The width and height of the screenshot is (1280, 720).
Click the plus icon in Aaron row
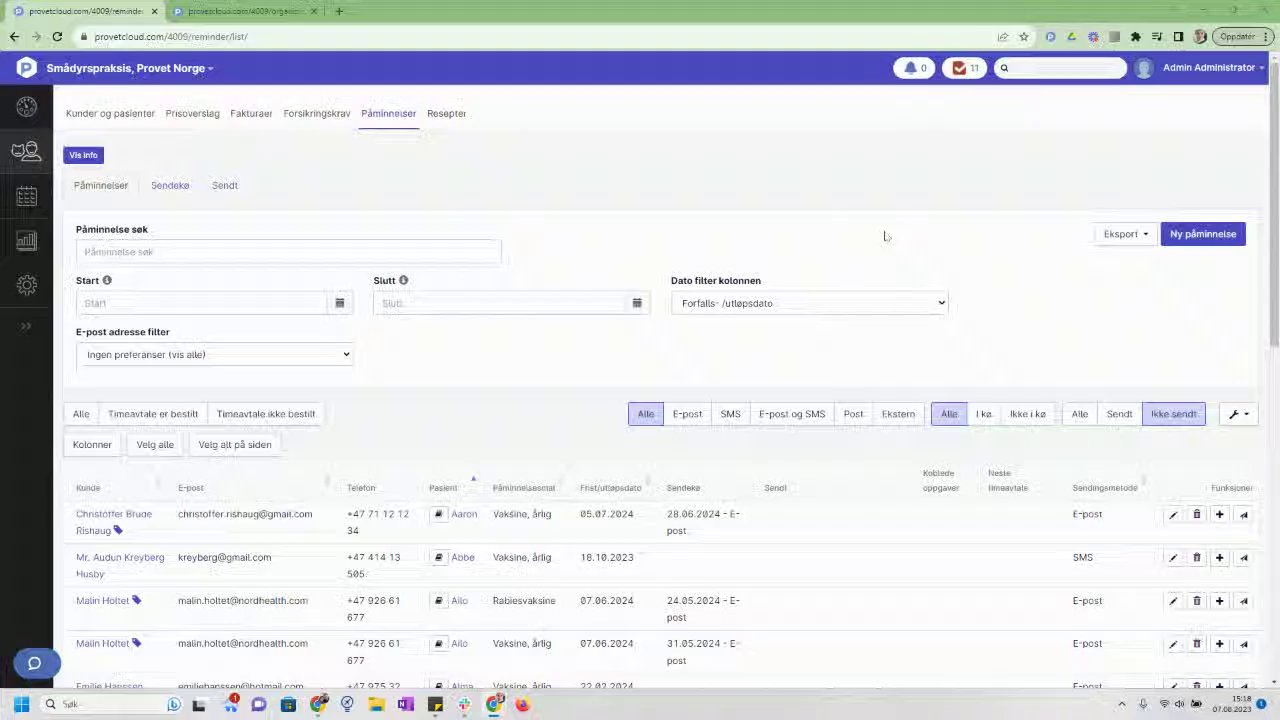pyautogui.click(x=1219, y=515)
